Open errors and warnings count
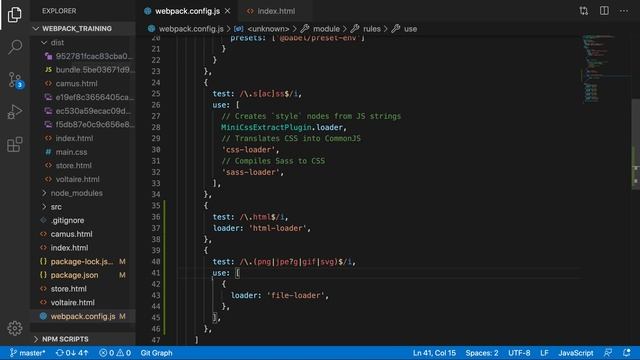640x360 pixels. pos(115,353)
